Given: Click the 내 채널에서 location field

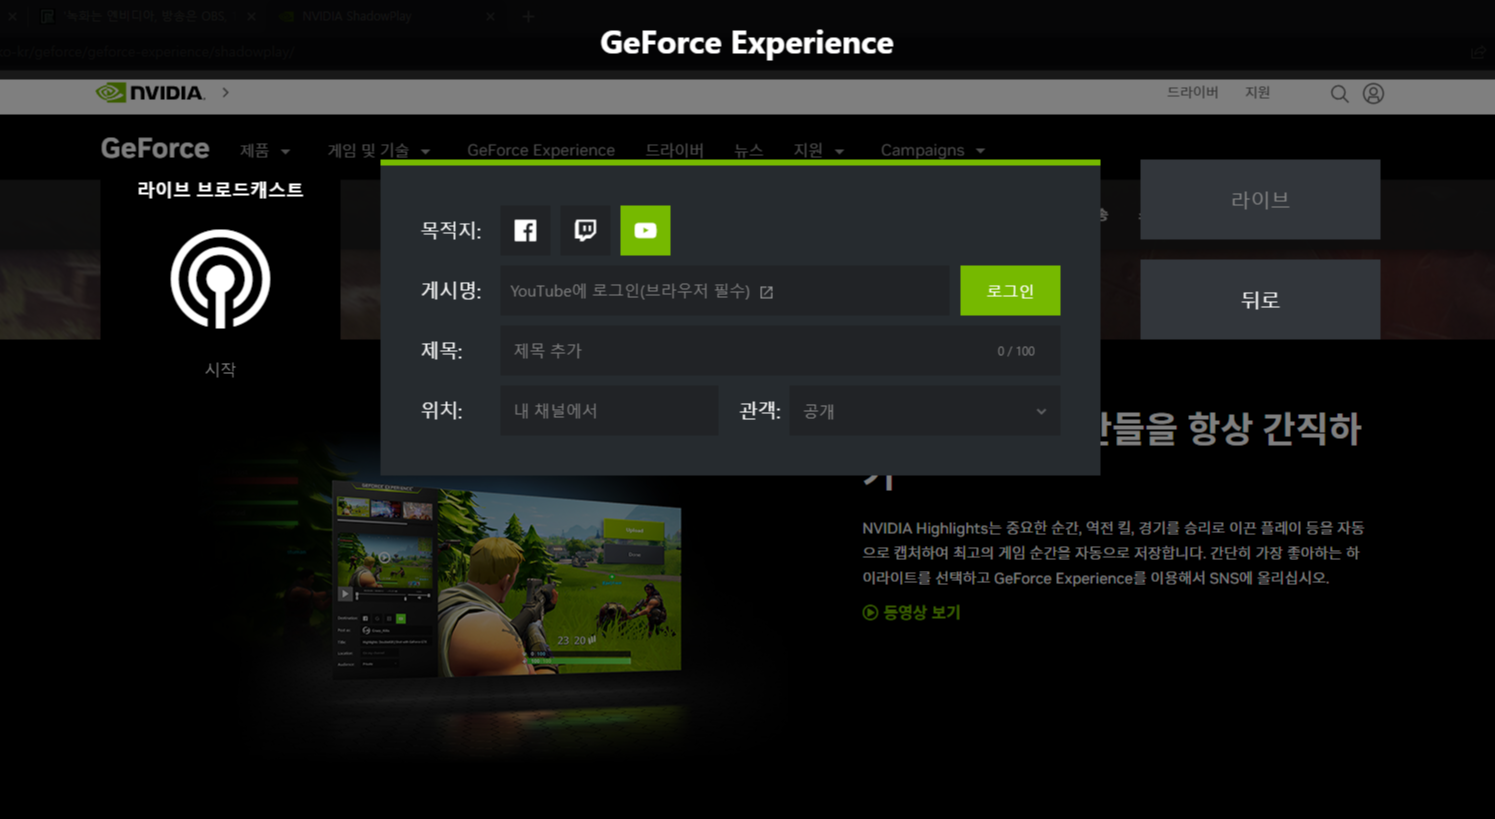Looking at the screenshot, I should 609,411.
